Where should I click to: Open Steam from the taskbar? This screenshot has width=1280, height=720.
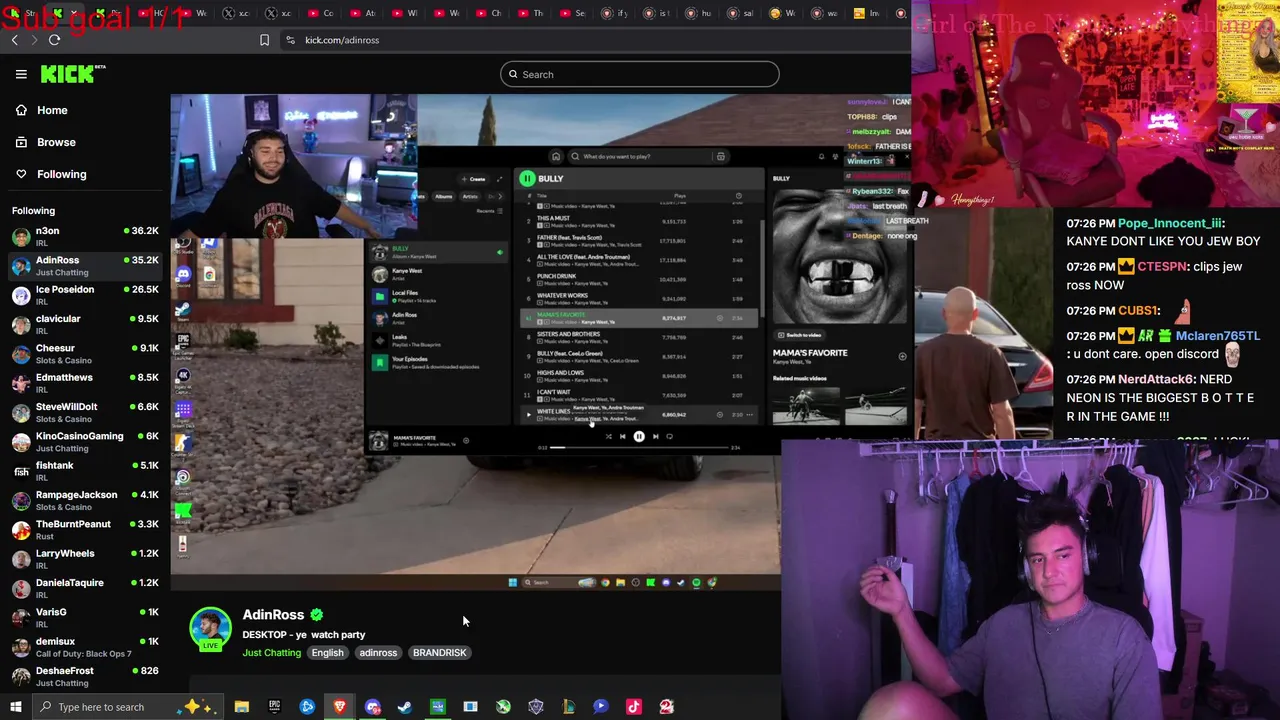(x=405, y=707)
